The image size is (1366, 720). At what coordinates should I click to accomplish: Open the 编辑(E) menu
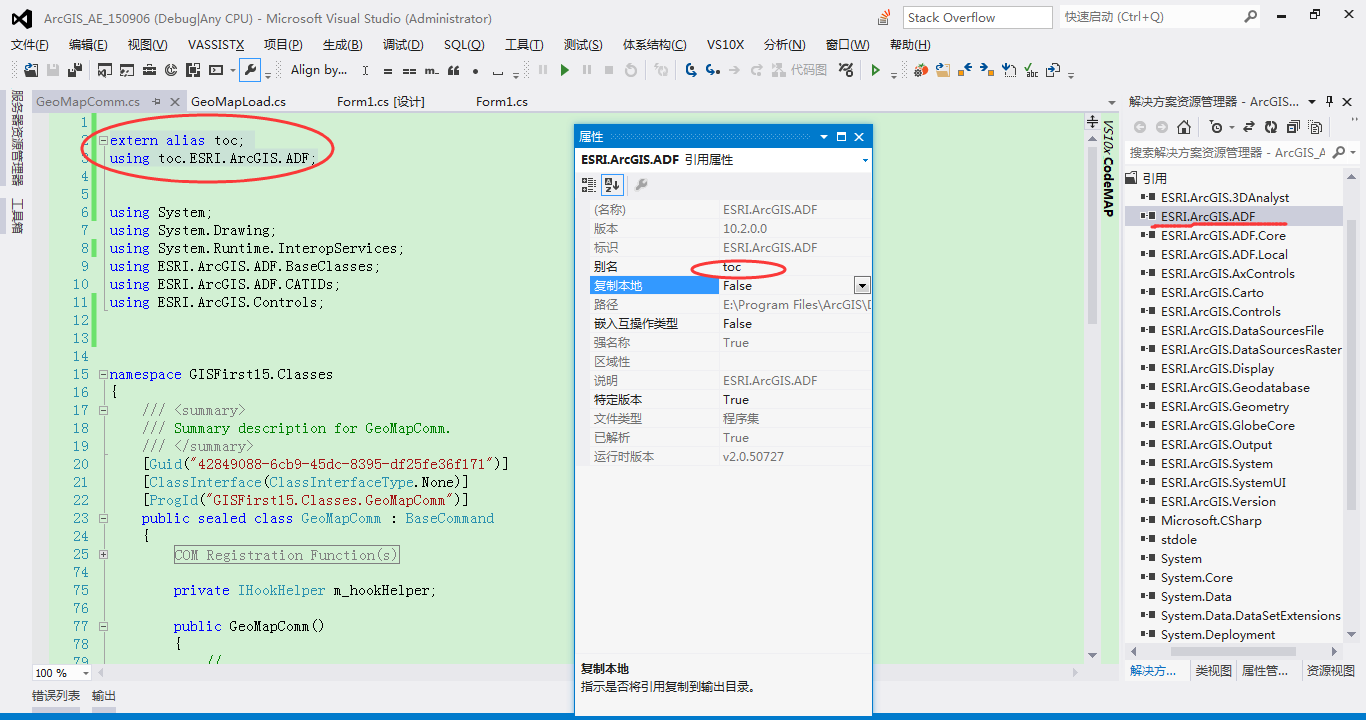click(88, 45)
